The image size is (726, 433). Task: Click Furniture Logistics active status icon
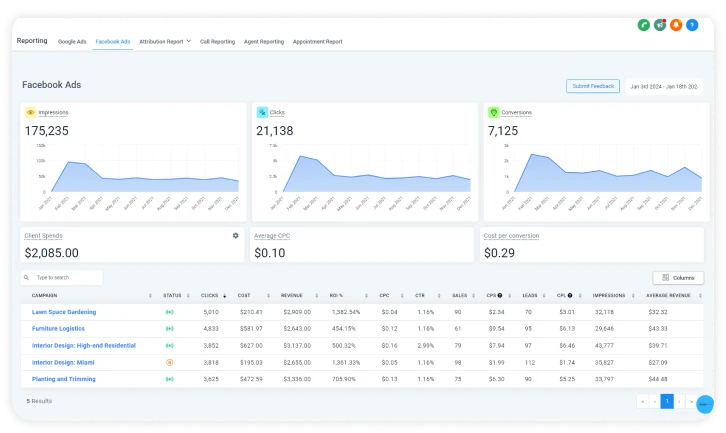(x=169, y=329)
